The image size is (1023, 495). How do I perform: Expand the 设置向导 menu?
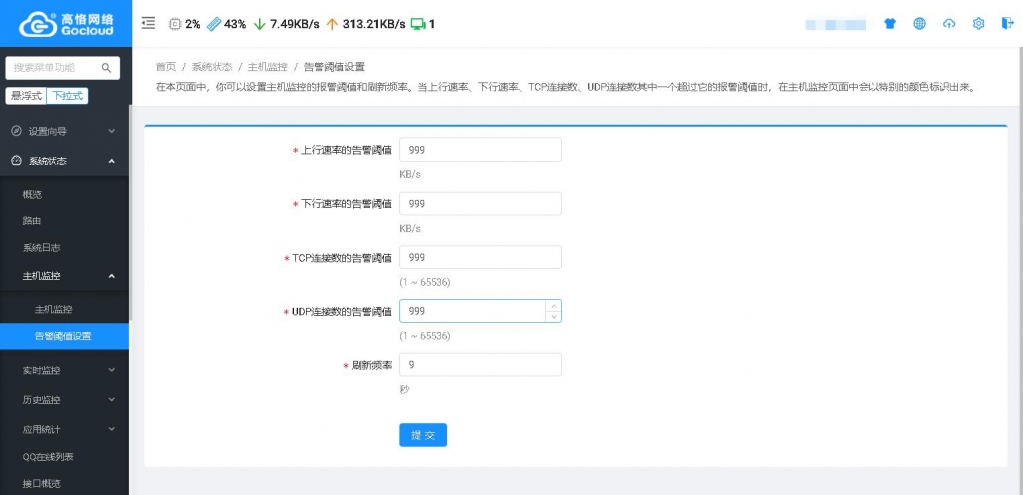point(65,131)
